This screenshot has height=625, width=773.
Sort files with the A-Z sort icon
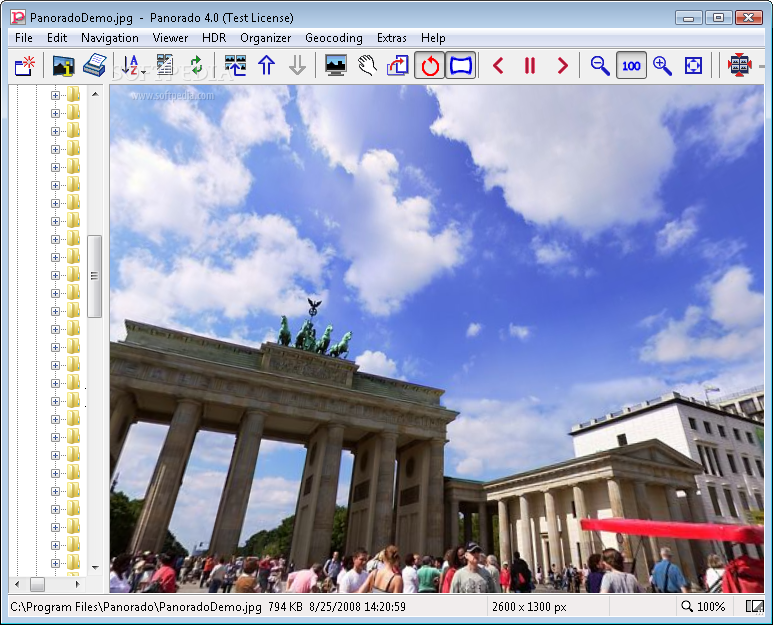(x=130, y=66)
